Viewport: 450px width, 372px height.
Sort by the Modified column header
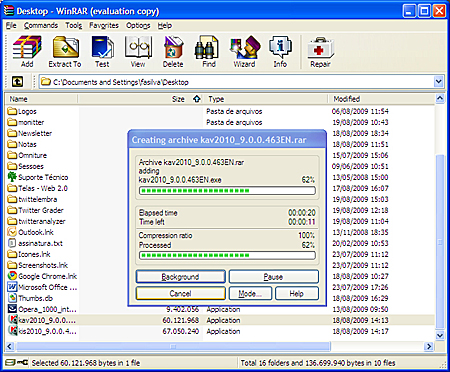381,99
